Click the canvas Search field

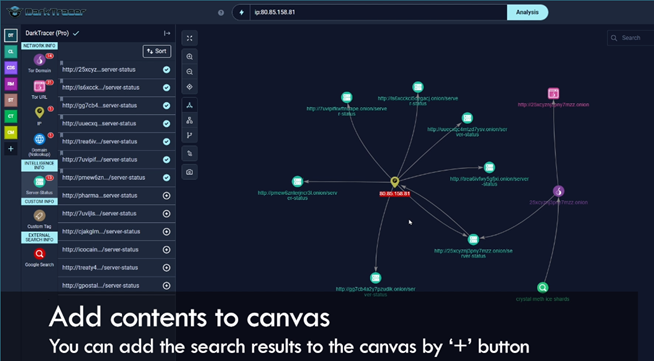pos(631,38)
